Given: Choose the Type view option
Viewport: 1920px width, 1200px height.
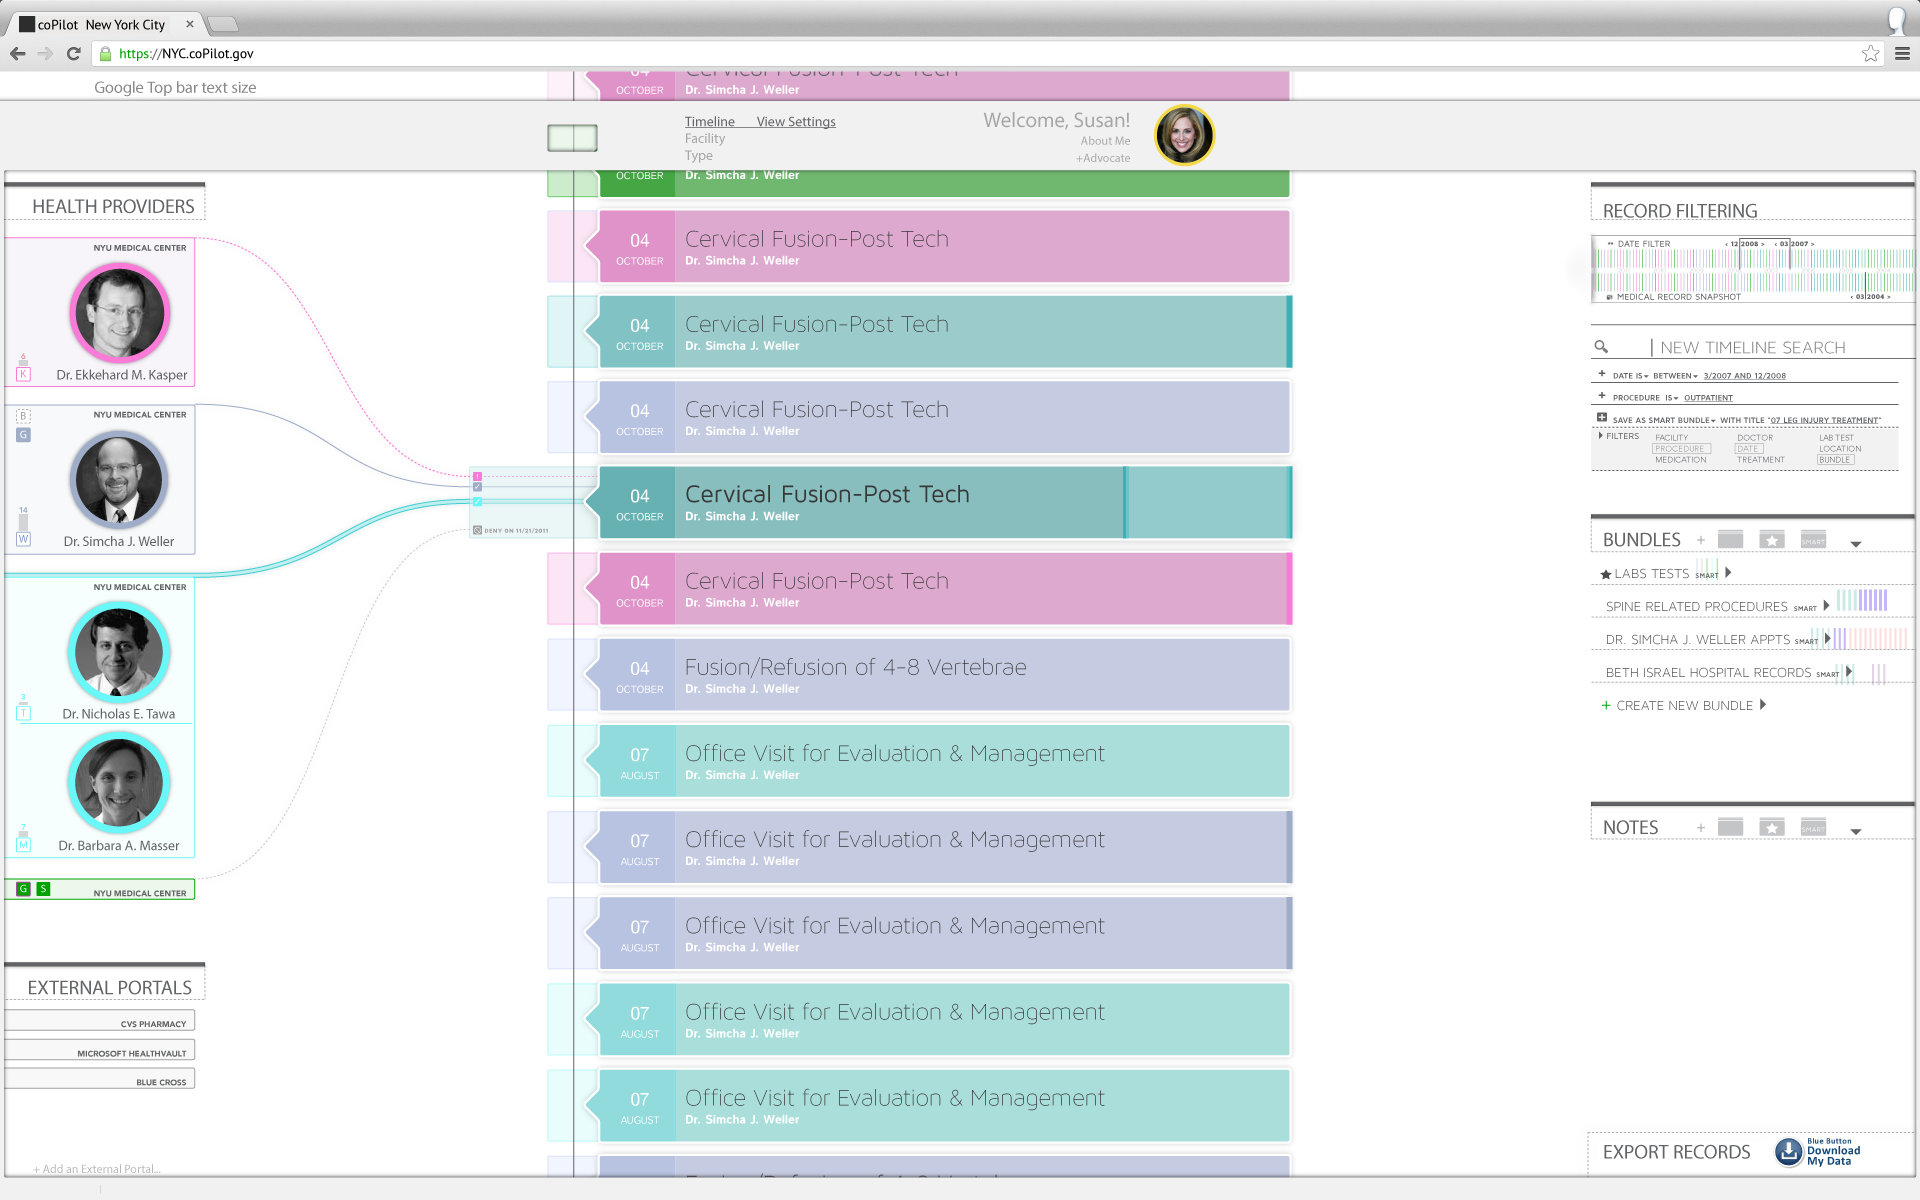Looking at the screenshot, I should tap(699, 156).
